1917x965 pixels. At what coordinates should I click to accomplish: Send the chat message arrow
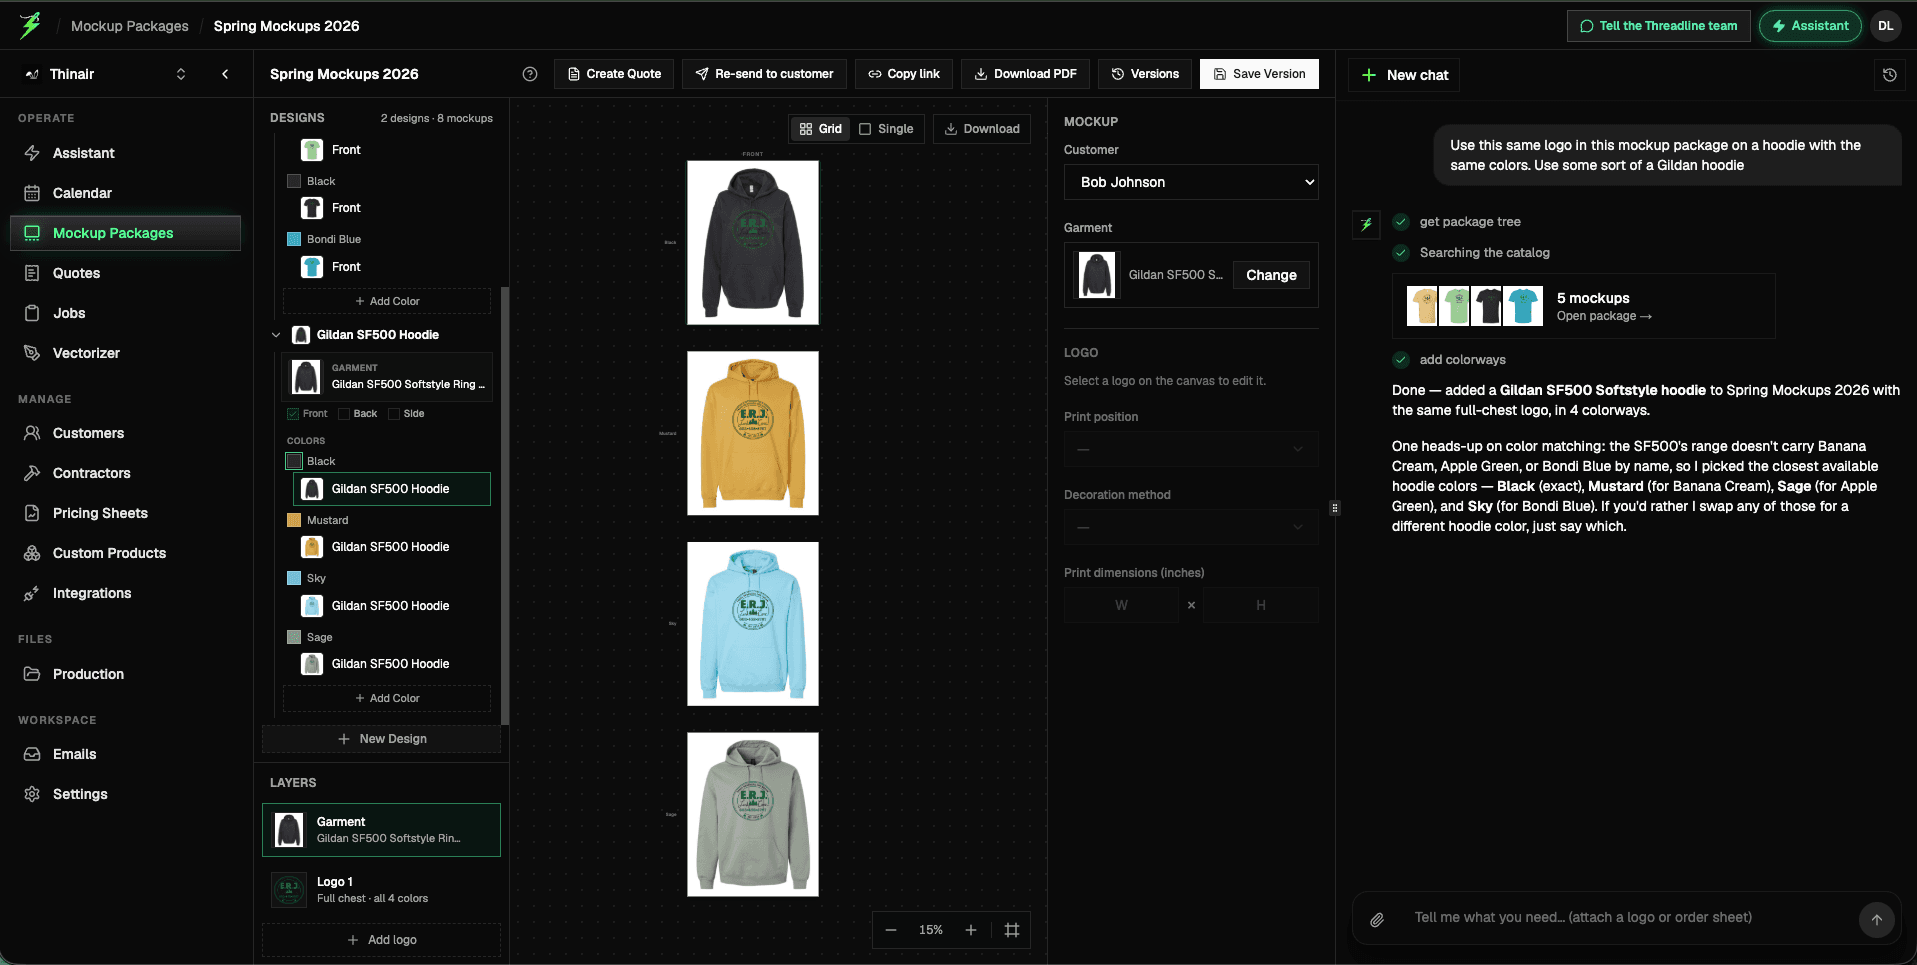pos(1876,920)
